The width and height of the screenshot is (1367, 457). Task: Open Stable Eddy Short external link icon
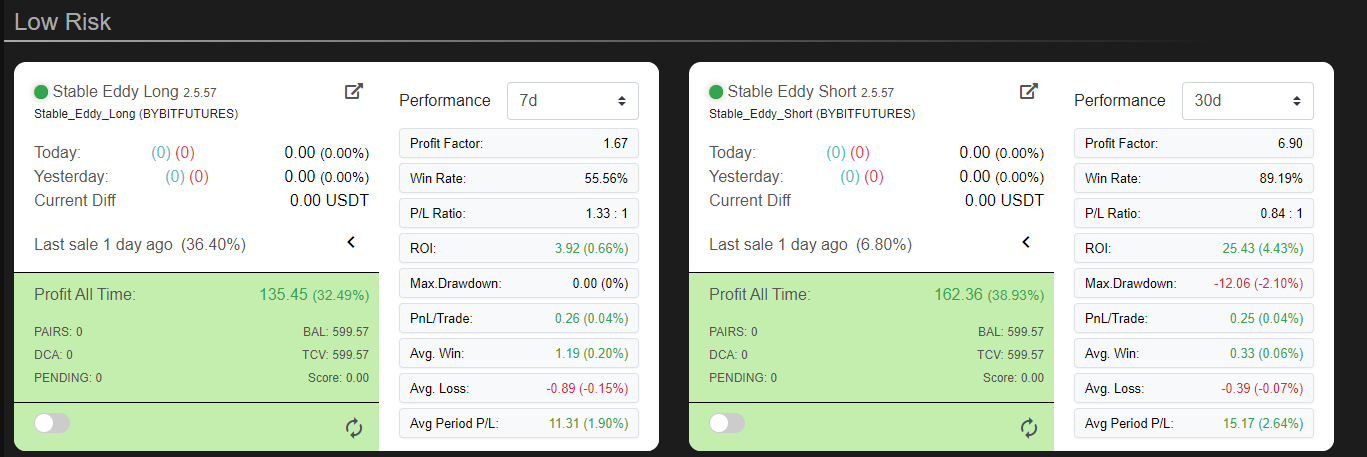click(x=1028, y=91)
